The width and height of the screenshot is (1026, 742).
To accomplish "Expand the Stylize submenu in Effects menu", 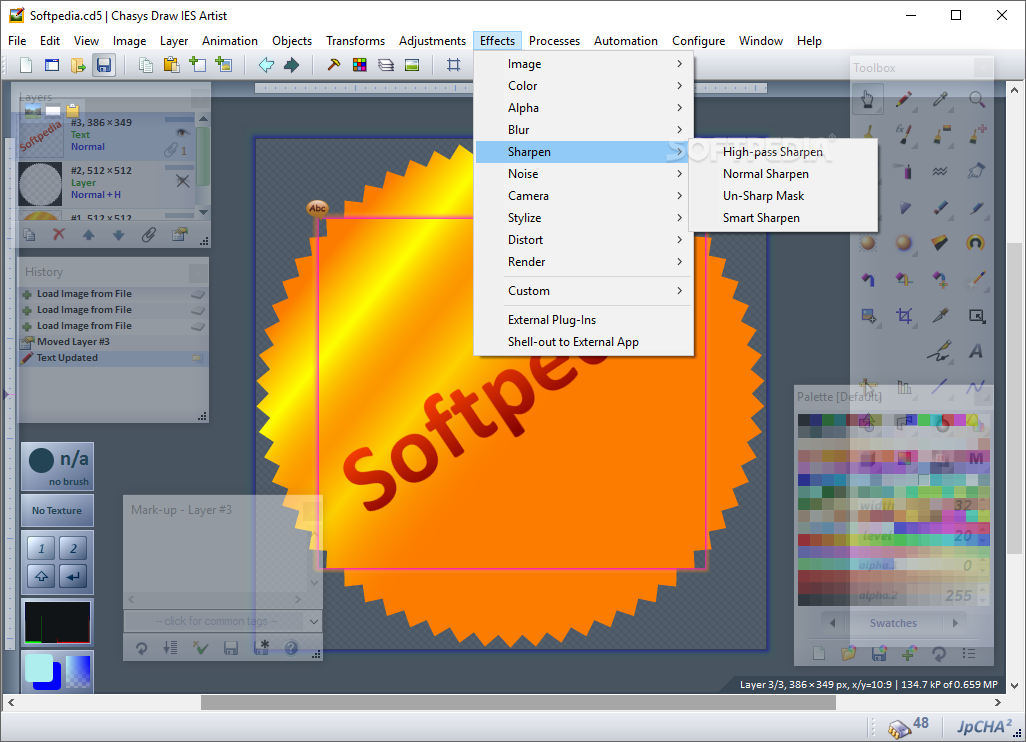I will point(584,217).
